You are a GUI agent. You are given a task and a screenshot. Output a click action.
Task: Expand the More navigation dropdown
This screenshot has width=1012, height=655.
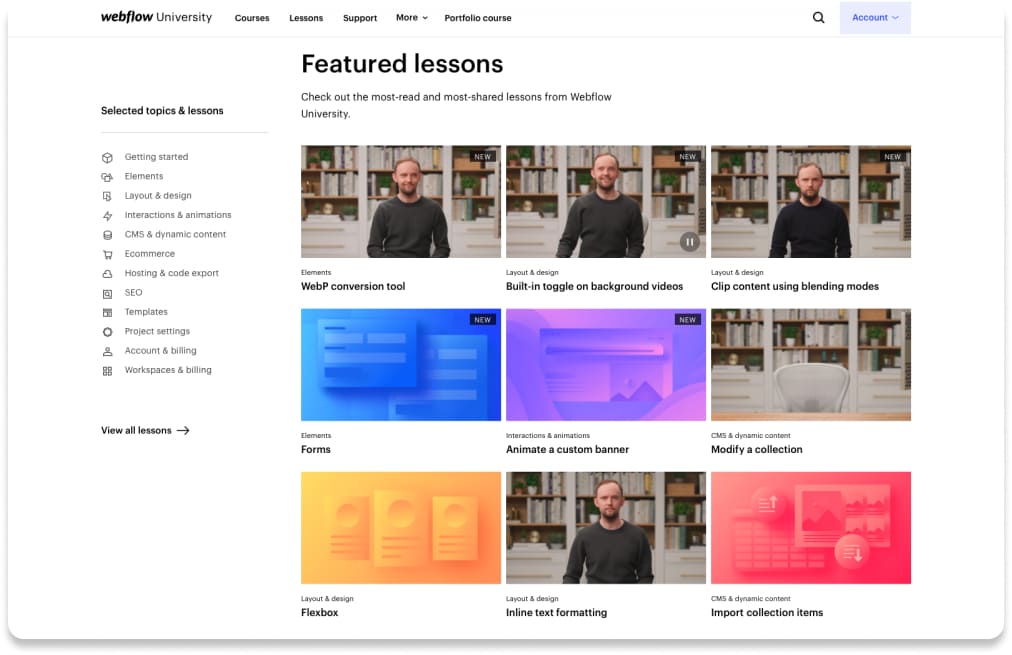point(411,17)
